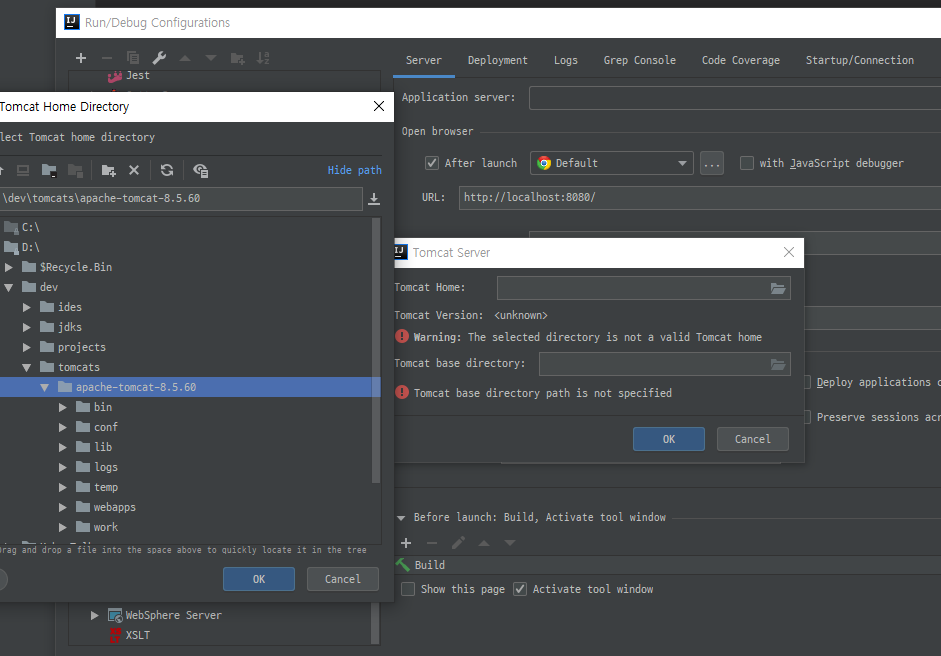
Task: Close the Tomcat Home Directory dialog
Action: pyautogui.click(x=379, y=106)
